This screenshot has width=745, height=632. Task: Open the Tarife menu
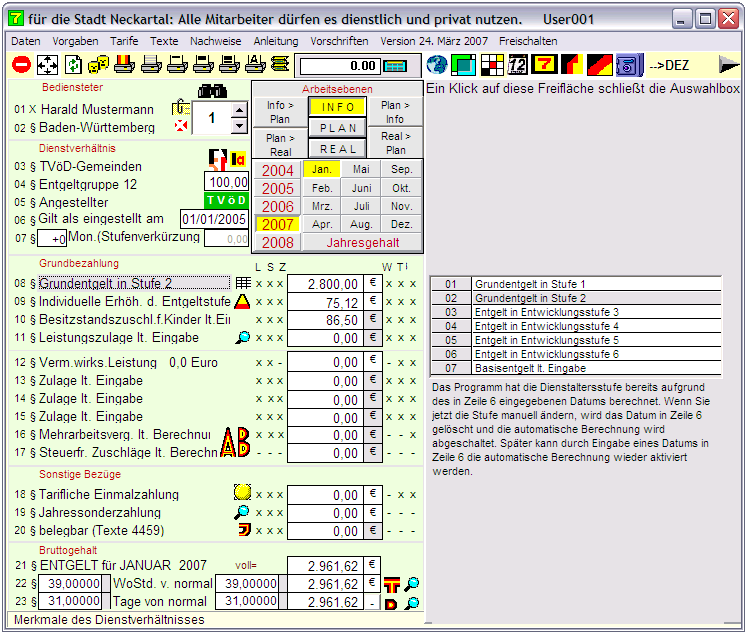coord(124,41)
